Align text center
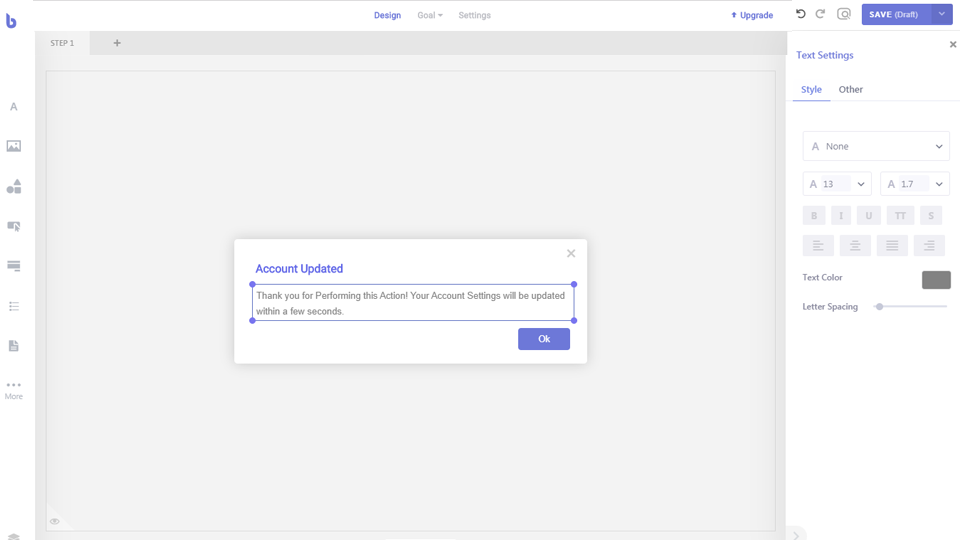This screenshot has width=960, height=540. click(855, 246)
